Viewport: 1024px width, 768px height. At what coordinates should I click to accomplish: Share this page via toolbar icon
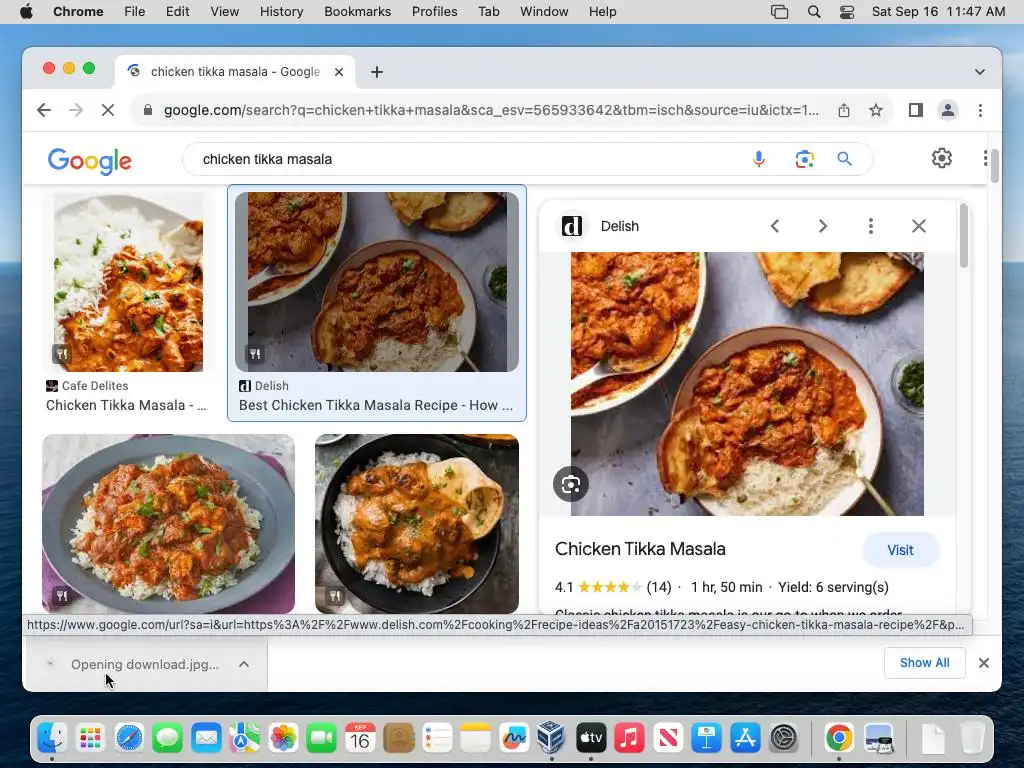(x=844, y=110)
